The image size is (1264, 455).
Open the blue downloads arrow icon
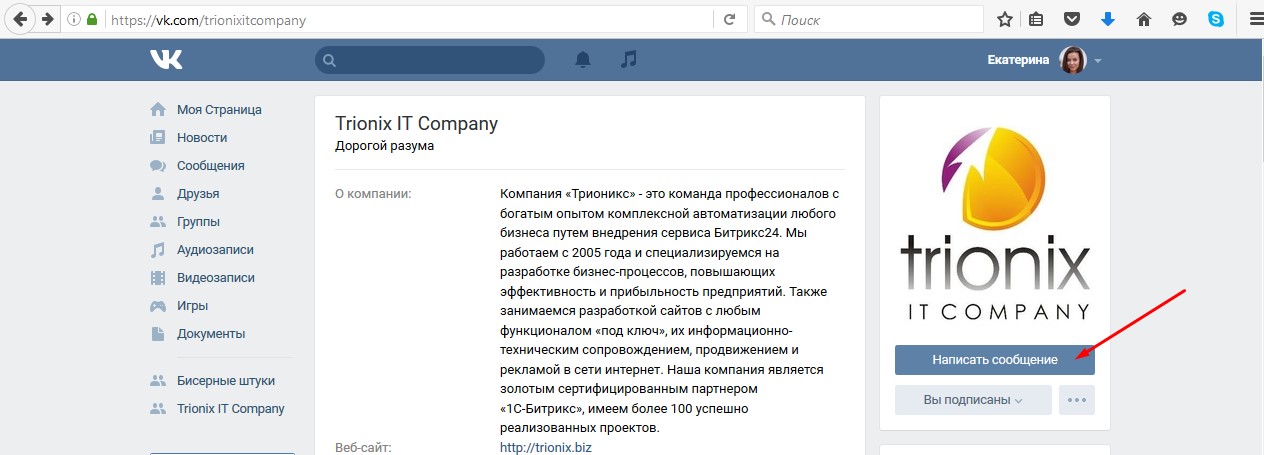click(1107, 19)
